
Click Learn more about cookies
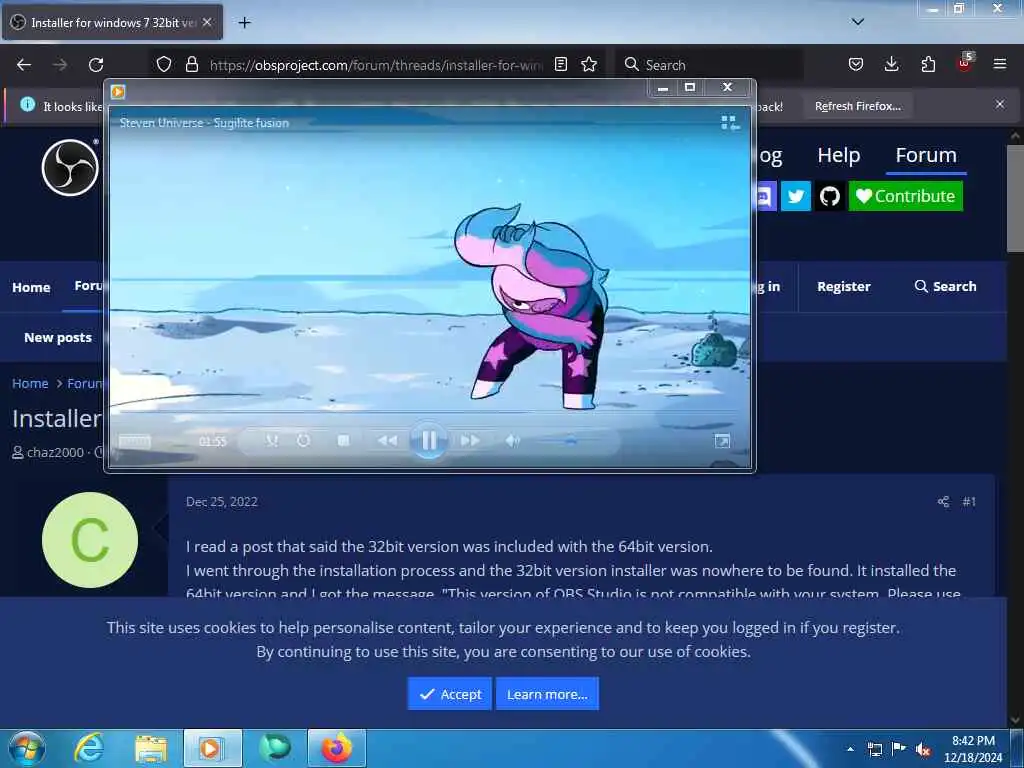pos(547,694)
